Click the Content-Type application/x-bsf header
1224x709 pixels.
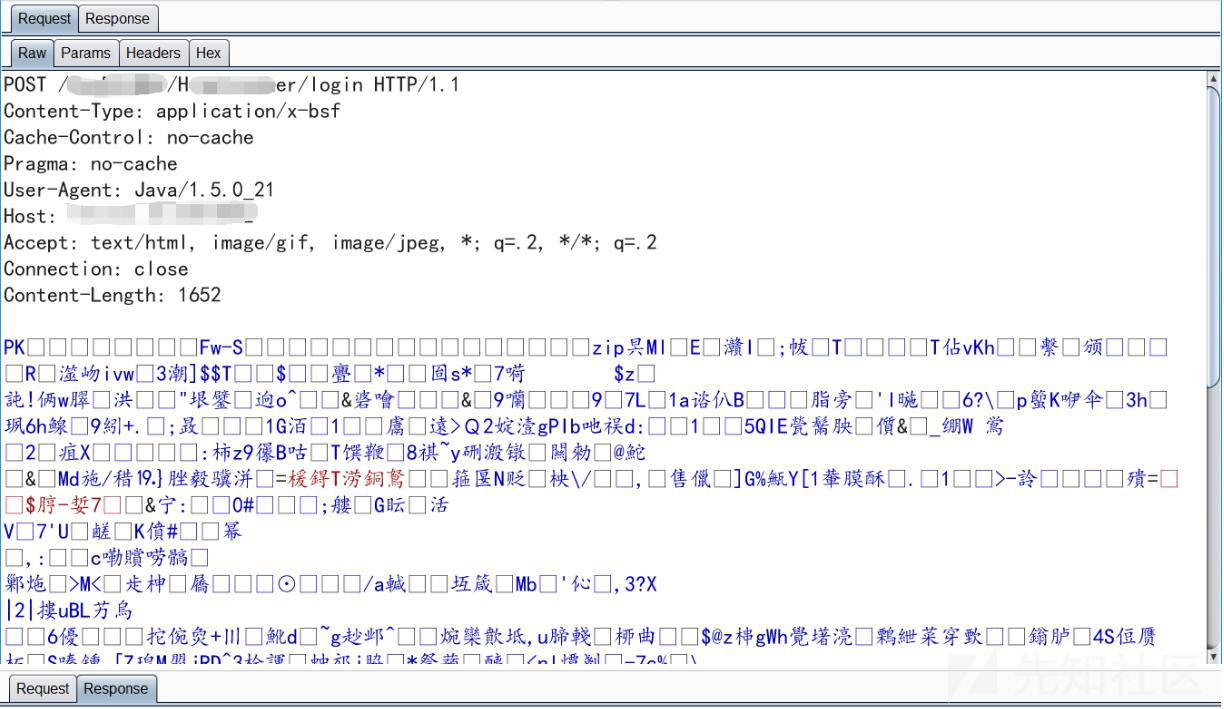click(x=172, y=111)
